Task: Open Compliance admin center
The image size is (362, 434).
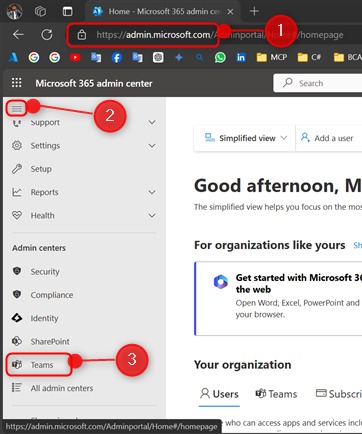Action: (84, 295)
